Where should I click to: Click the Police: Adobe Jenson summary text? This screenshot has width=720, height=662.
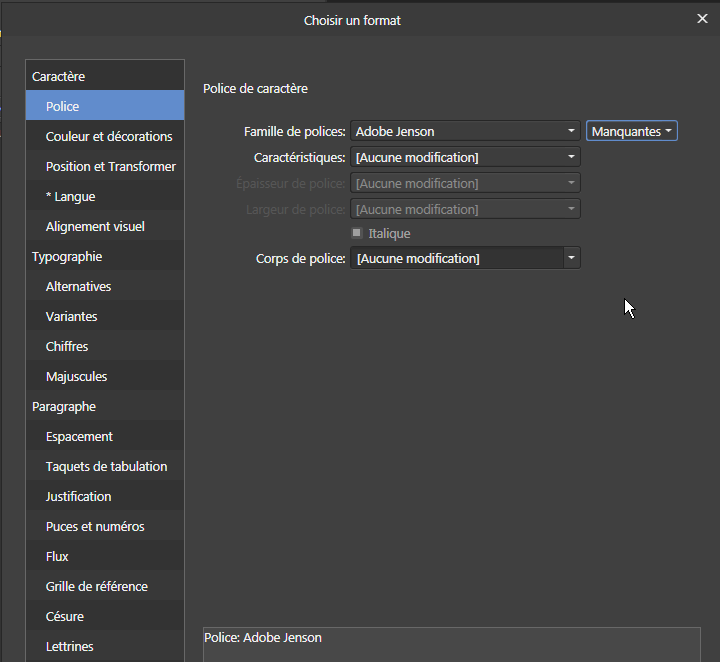[263, 638]
